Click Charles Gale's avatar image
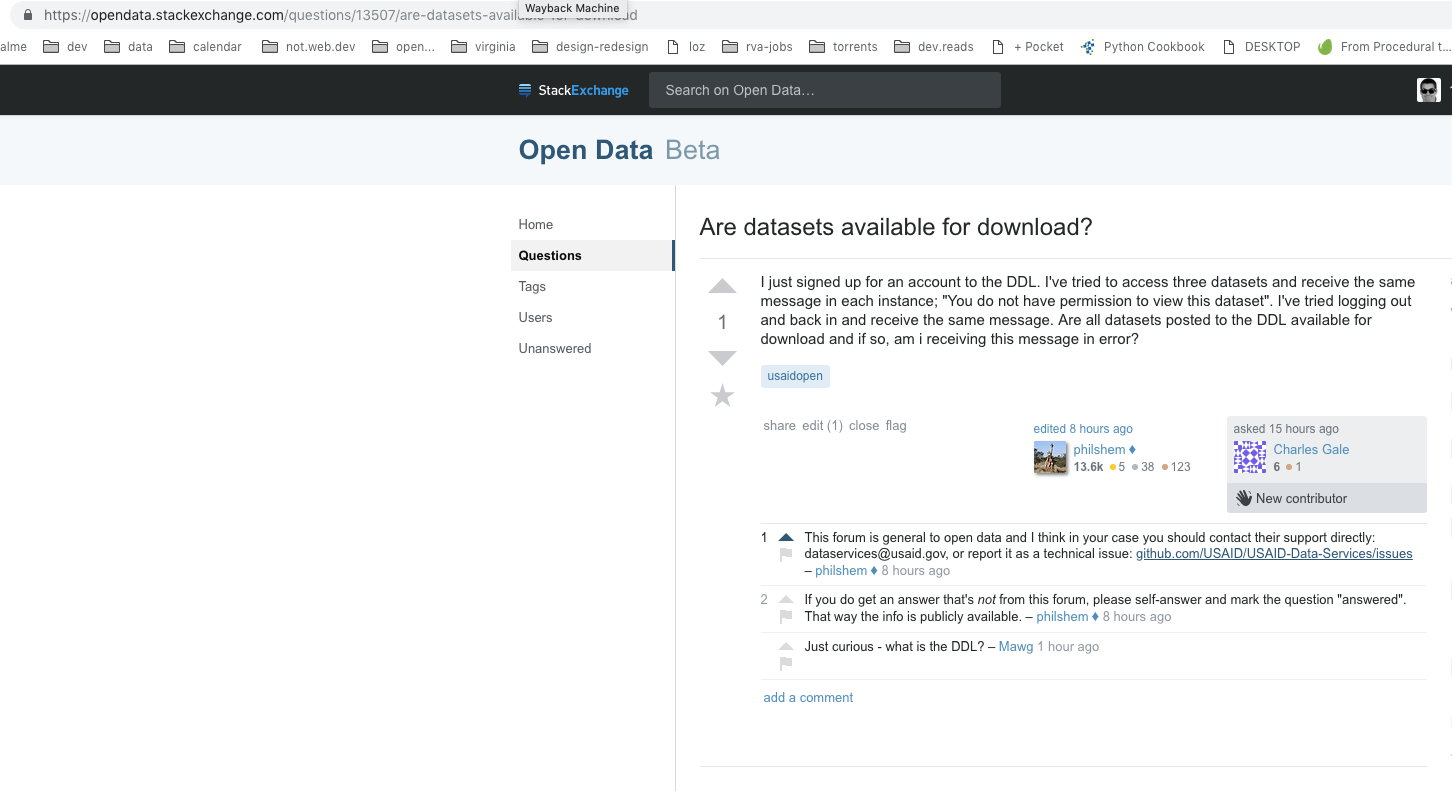 [x=1249, y=457]
